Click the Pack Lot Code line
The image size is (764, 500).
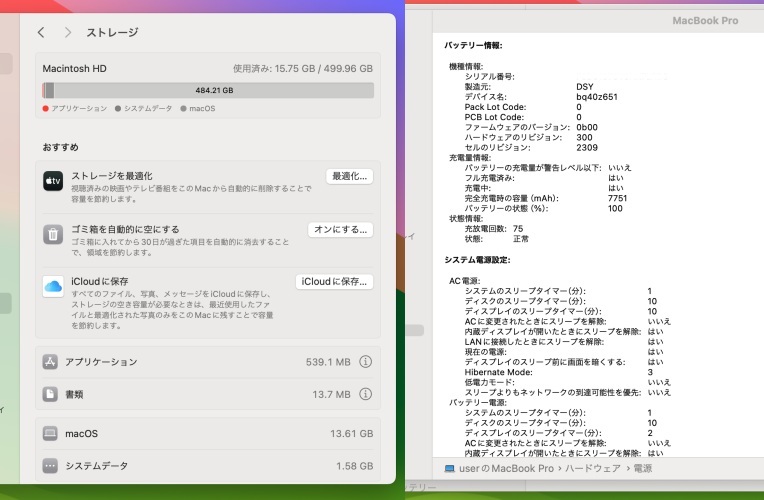click(523, 107)
